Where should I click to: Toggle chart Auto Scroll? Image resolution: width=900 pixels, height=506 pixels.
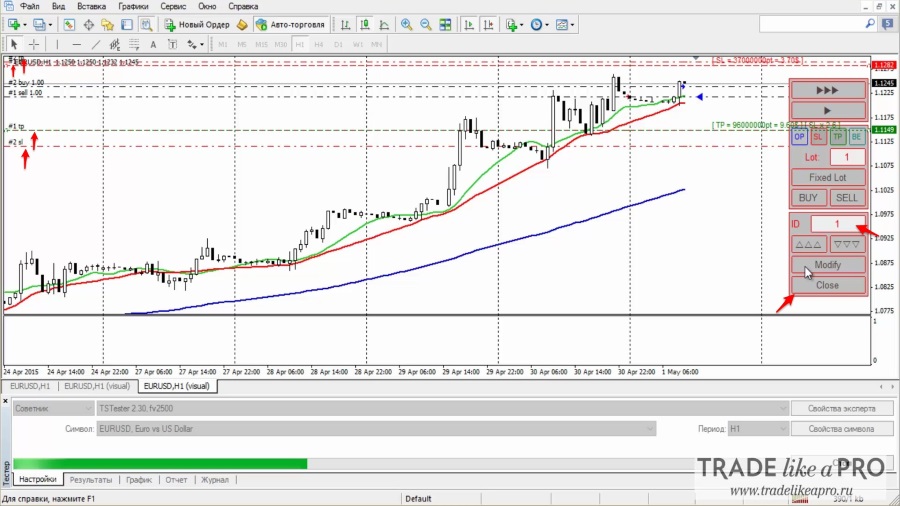click(x=469, y=25)
